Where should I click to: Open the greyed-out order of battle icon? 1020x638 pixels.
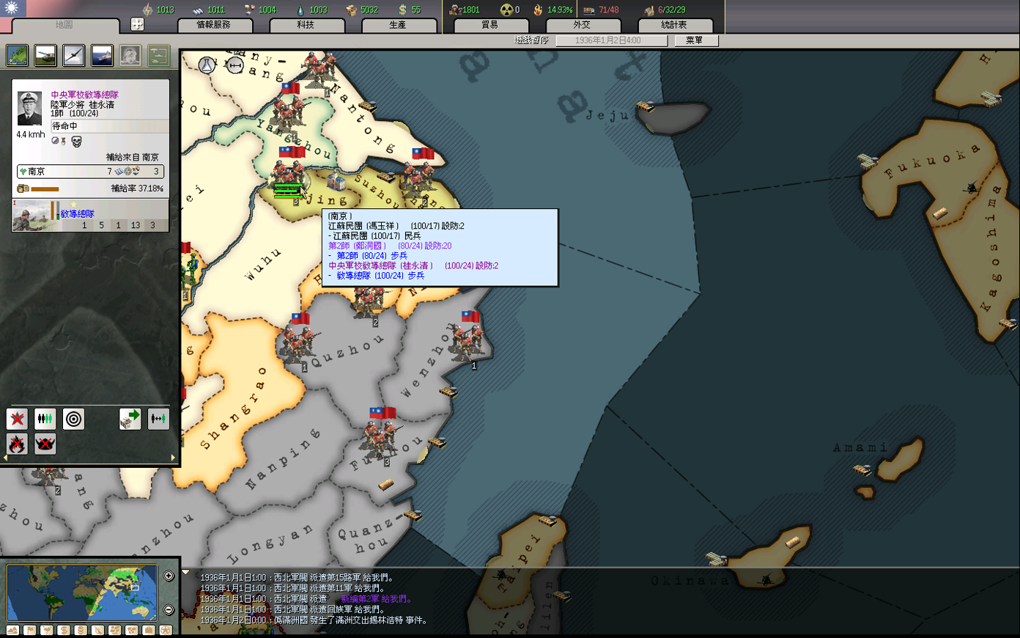tap(159, 55)
